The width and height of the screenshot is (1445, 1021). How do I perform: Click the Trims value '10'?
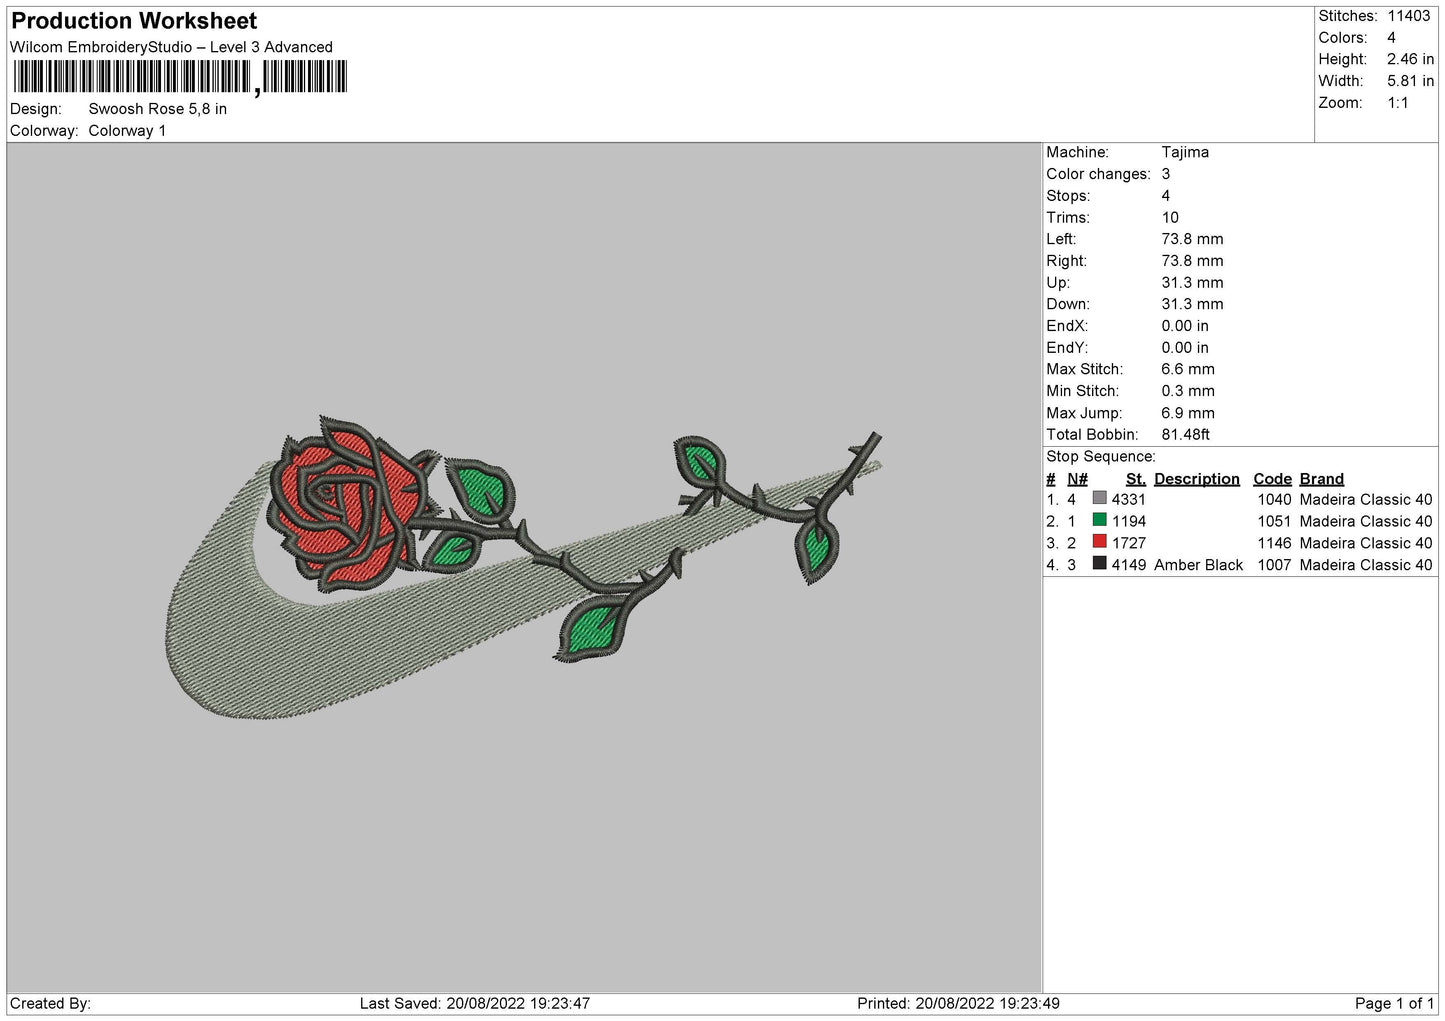point(1170,218)
